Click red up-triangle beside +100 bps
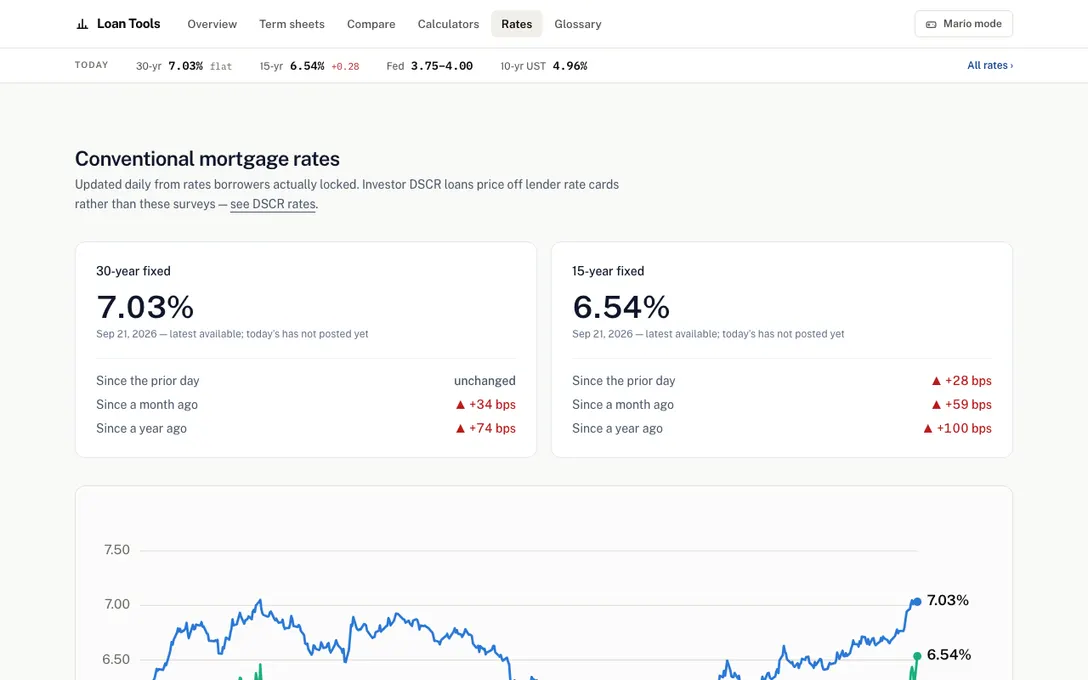The height and width of the screenshot is (680, 1088). pyautogui.click(x=928, y=428)
